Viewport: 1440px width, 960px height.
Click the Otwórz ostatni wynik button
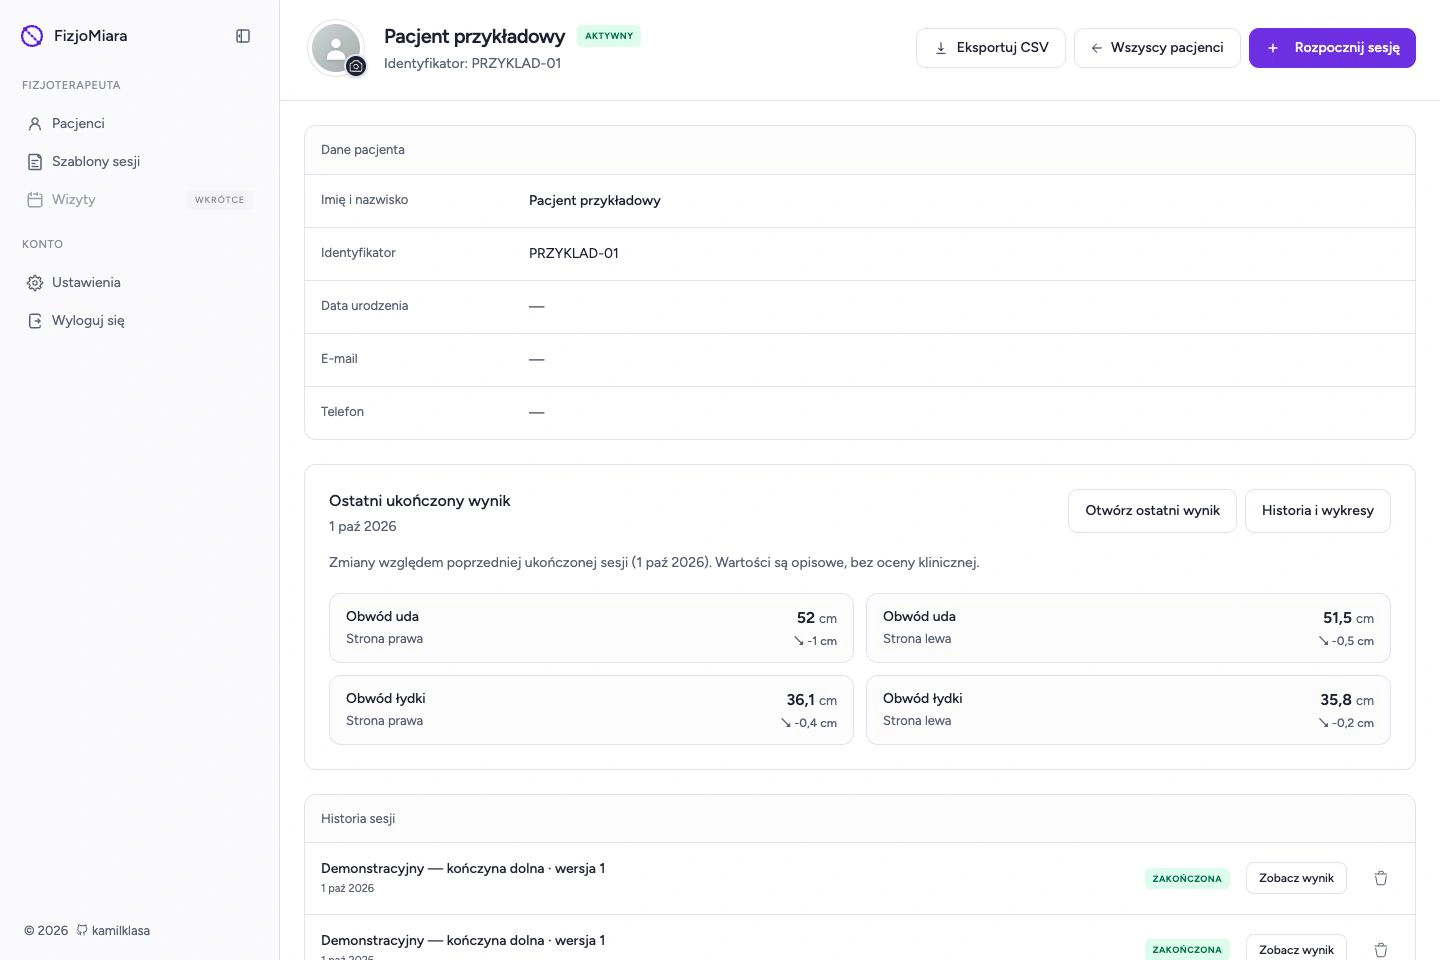[x=1152, y=511]
